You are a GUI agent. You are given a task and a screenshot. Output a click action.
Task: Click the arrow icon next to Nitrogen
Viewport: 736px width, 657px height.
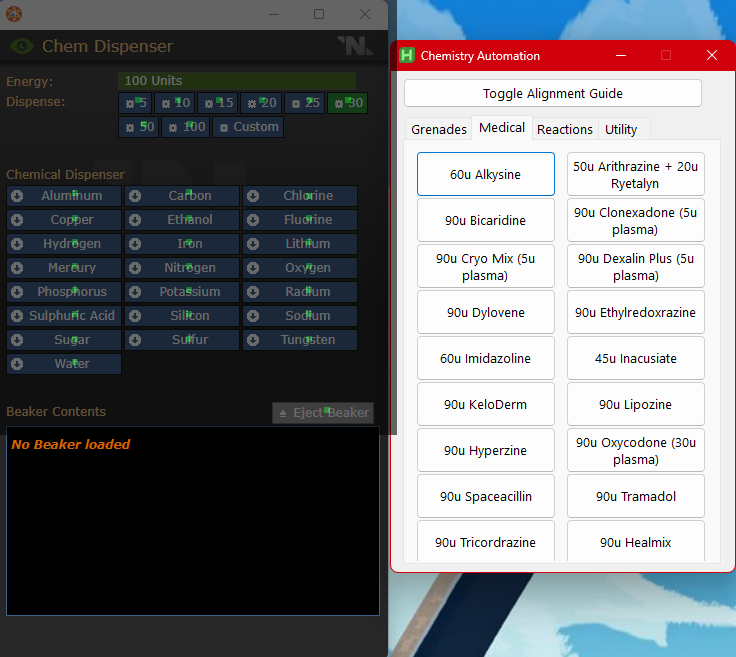[x=135, y=267]
